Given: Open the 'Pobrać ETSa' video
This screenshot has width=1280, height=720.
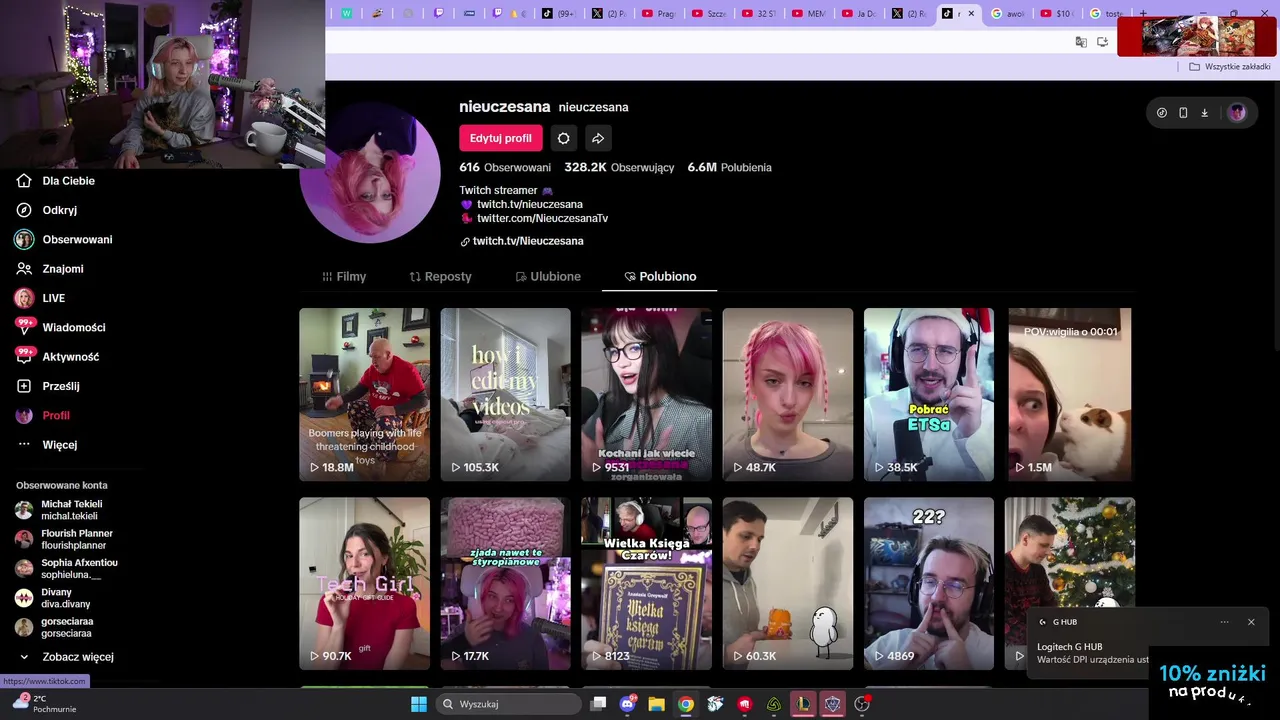Looking at the screenshot, I should pos(929,394).
